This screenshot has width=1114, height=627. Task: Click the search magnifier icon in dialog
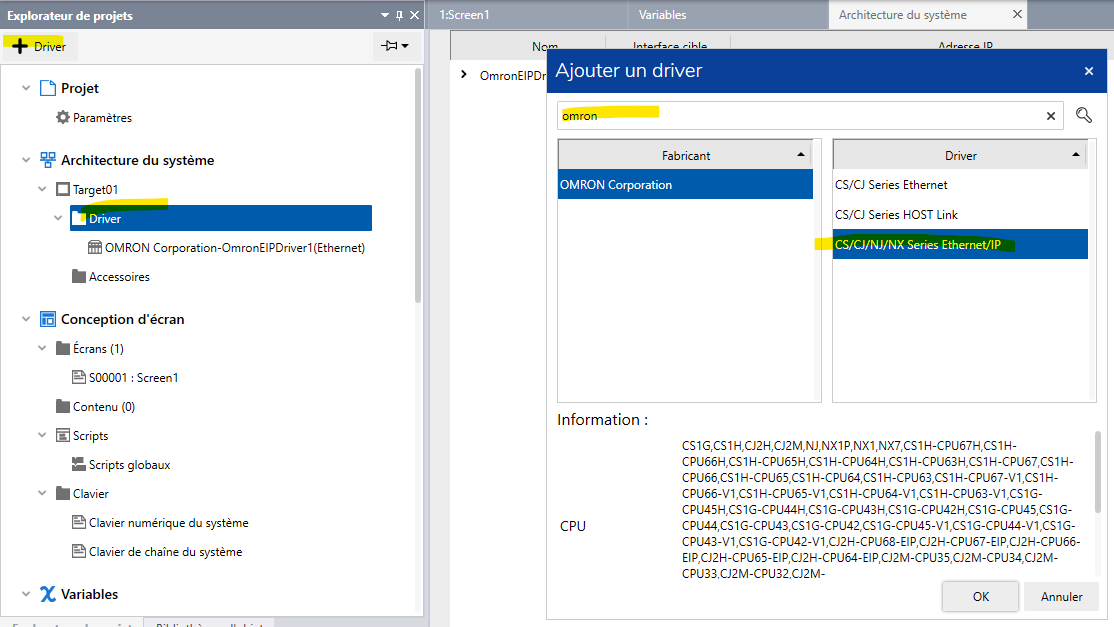tap(1083, 115)
